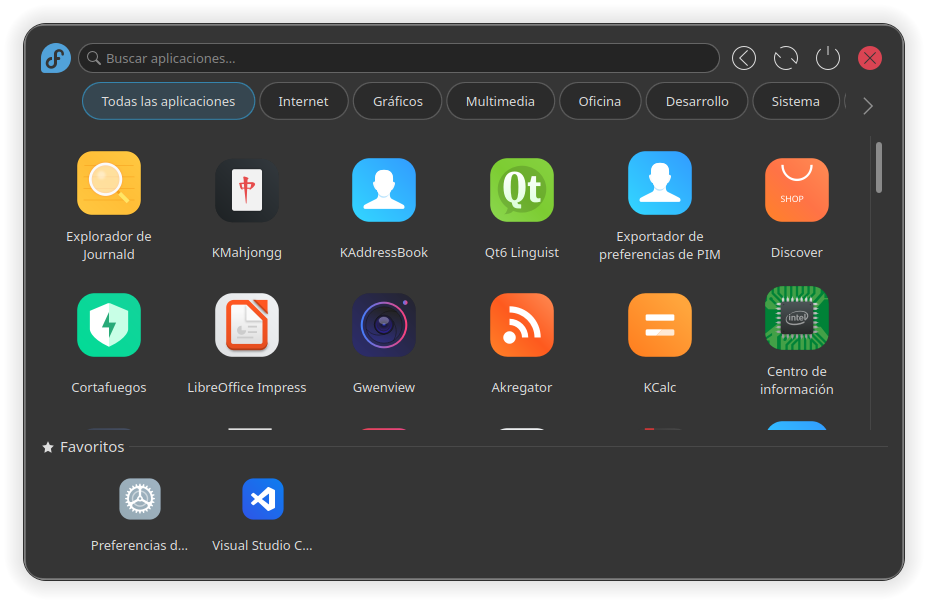Switch to Sistema category
The image size is (928, 604).
[796, 101]
